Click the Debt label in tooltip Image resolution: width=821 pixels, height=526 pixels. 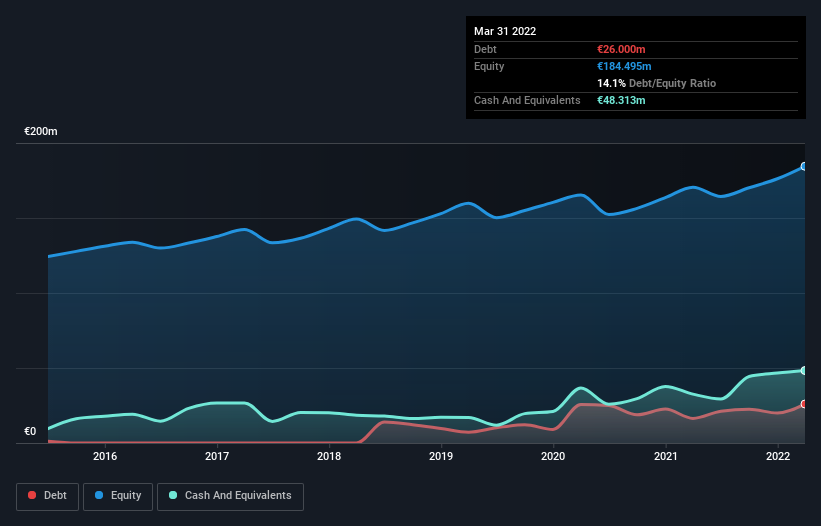[x=485, y=49]
